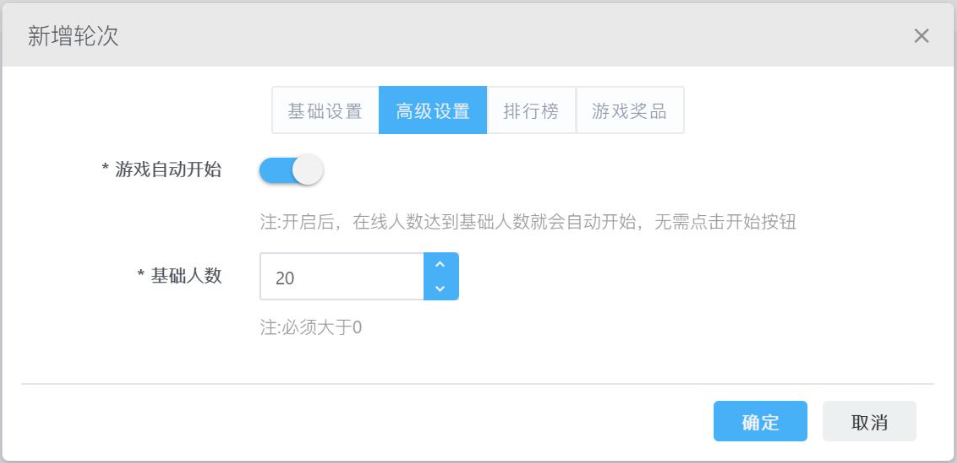Click the auto-start note beginning 注:开启后

point(528,222)
